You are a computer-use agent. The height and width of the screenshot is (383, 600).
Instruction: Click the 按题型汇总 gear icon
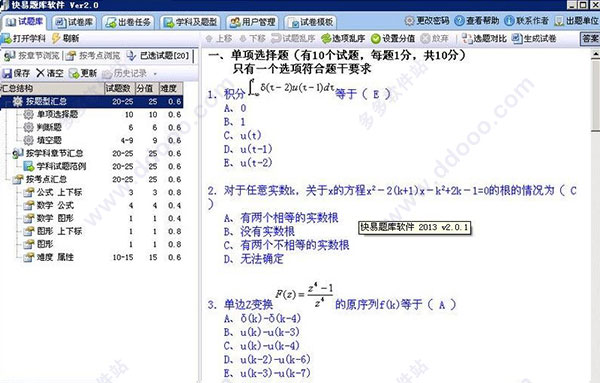(17, 101)
